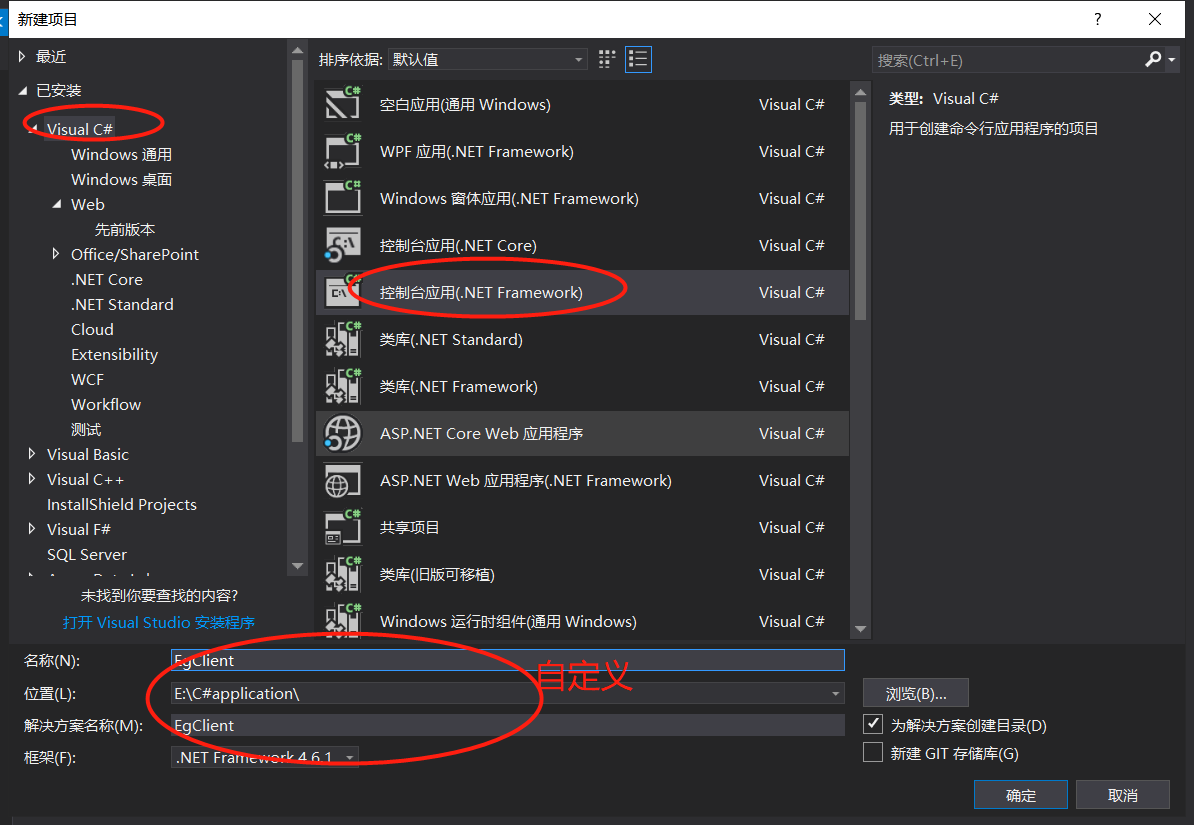Expand the Visual F# tree node
The image size is (1194, 825).
pos(31,529)
